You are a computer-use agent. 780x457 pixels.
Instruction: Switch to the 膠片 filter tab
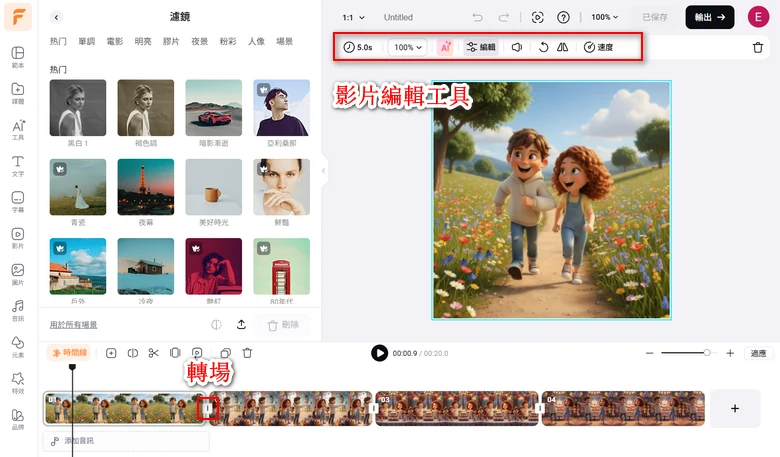coord(171,41)
